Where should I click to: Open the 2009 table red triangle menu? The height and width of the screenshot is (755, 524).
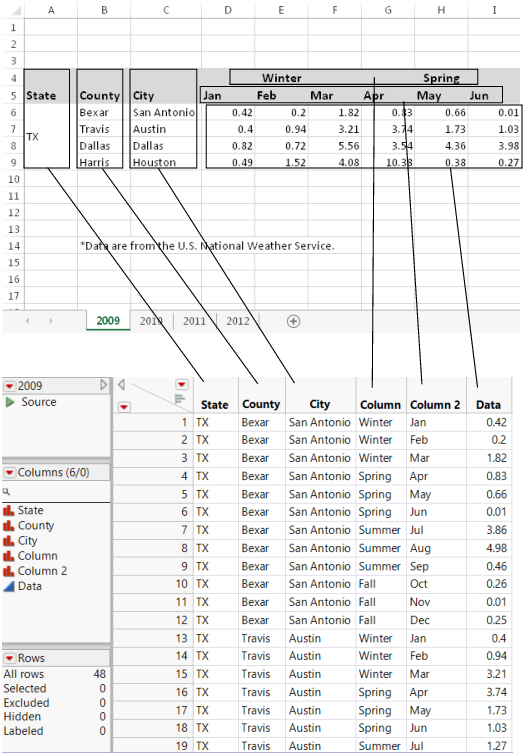coord(10,386)
